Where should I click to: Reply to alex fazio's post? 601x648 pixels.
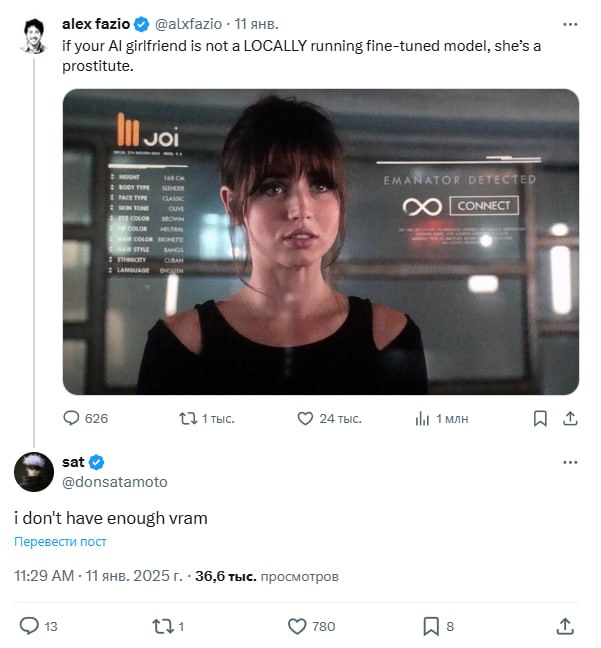click(72, 418)
